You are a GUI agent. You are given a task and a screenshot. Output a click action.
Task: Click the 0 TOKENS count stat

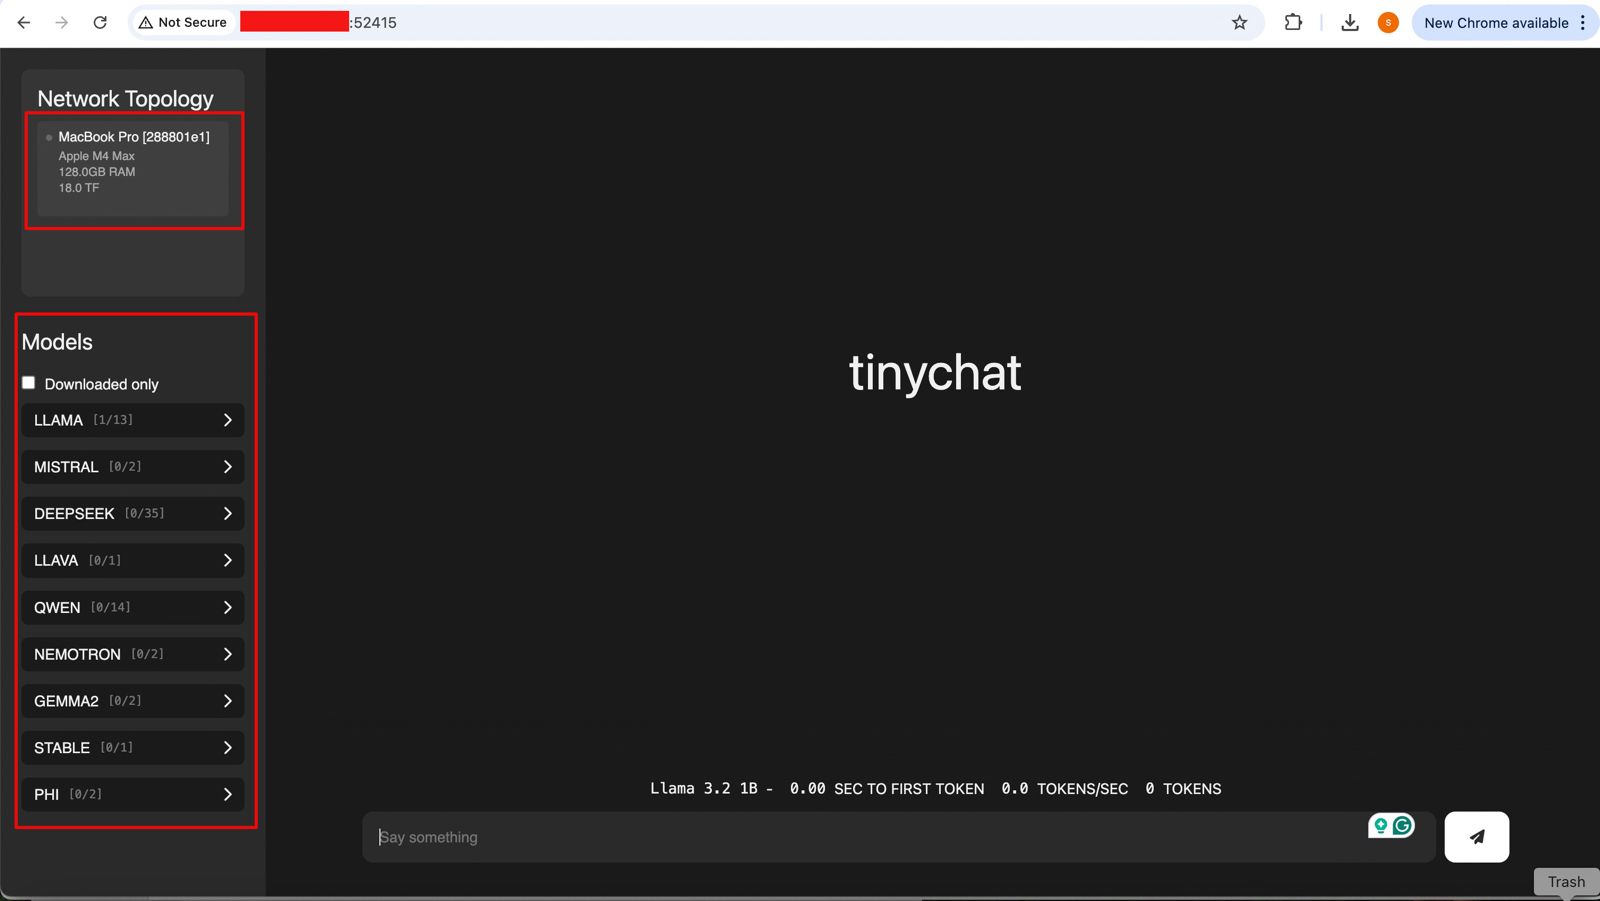point(1183,789)
